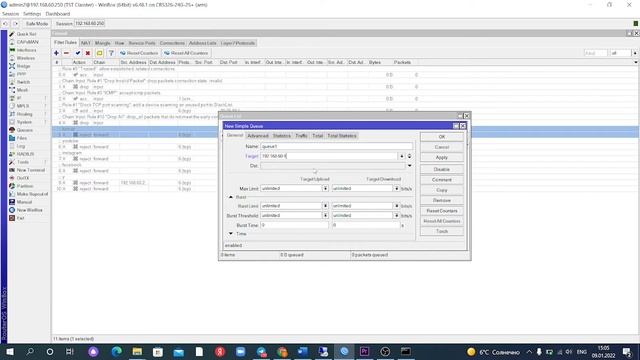The height and width of the screenshot is (360, 640).
Task: Open the firewall 'all' filter dropdown
Action: 634,53
